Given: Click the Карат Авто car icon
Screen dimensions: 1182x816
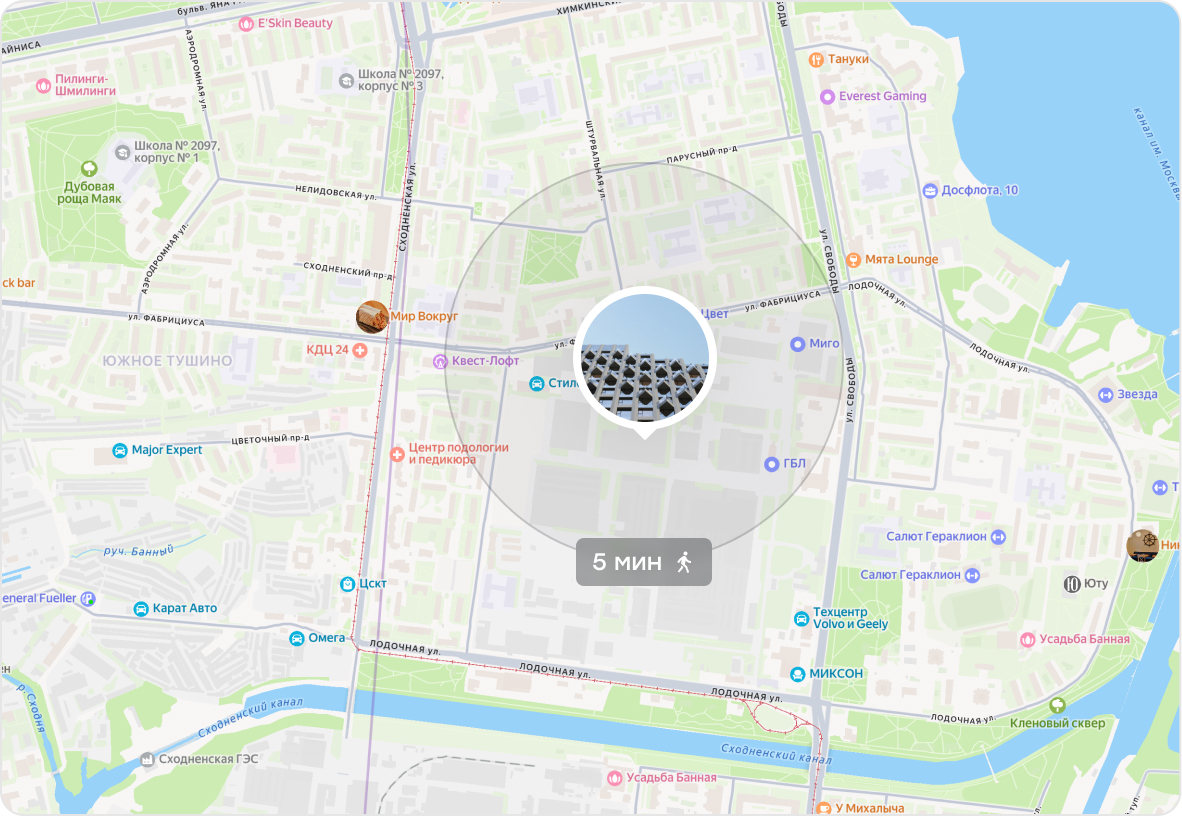Looking at the screenshot, I should (141, 609).
